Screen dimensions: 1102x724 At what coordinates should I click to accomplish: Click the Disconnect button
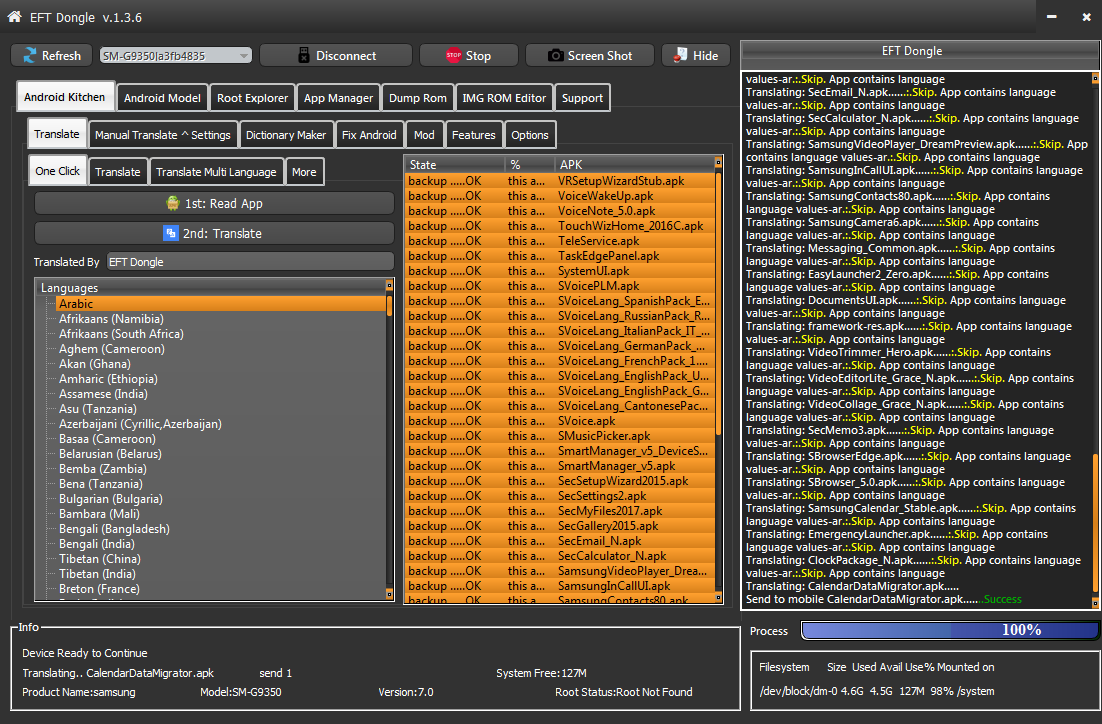pyautogui.click(x=336, y=56)
